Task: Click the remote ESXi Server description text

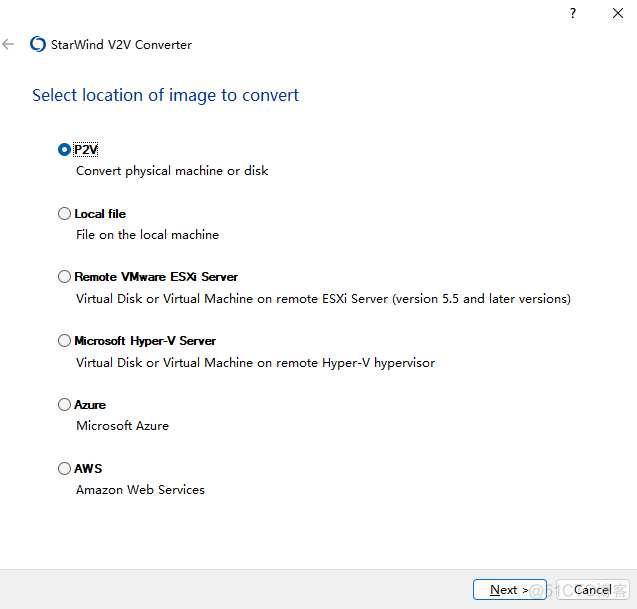Action: [x=323, y=299]
